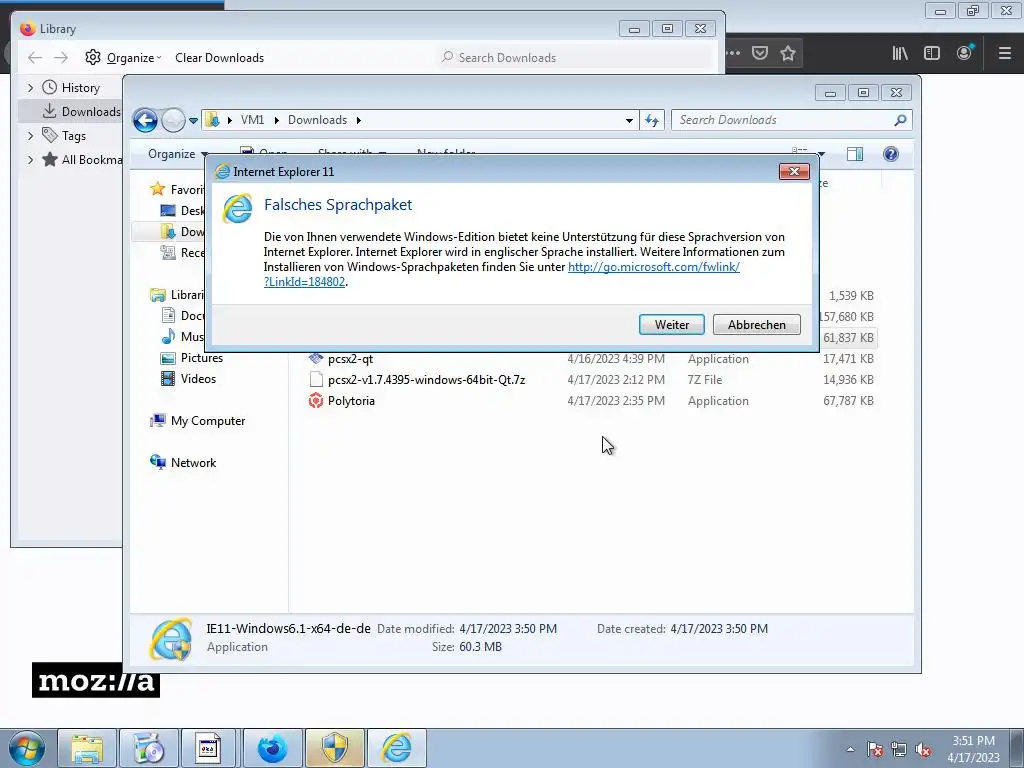Open Organize menu in Firefox Library
The height and width of the screenshot is (768, 1024).
[x=123, y=57]
